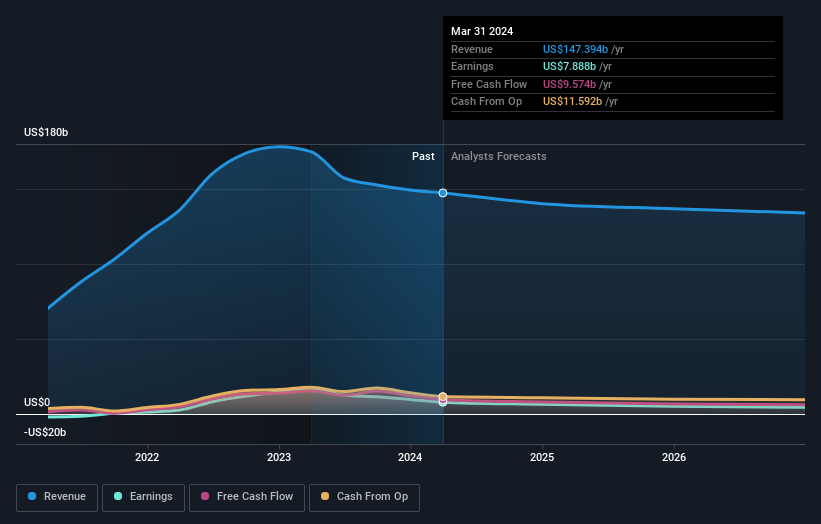Select the orange Cash From Op data point marker
Viewport: 821px width, 524px height.
click(x=443, y=396)
